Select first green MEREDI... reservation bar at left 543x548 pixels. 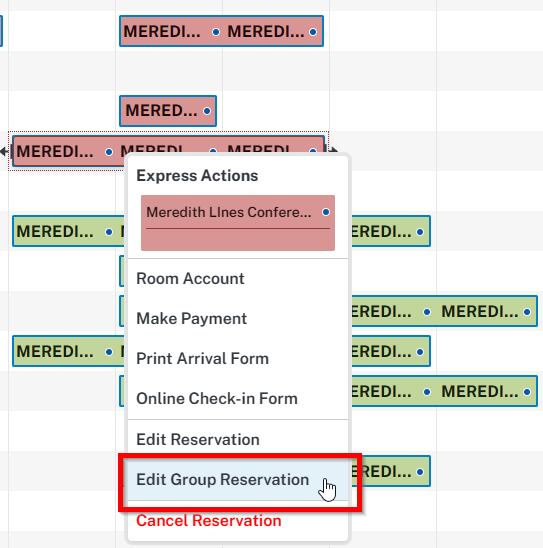[68, 231]
